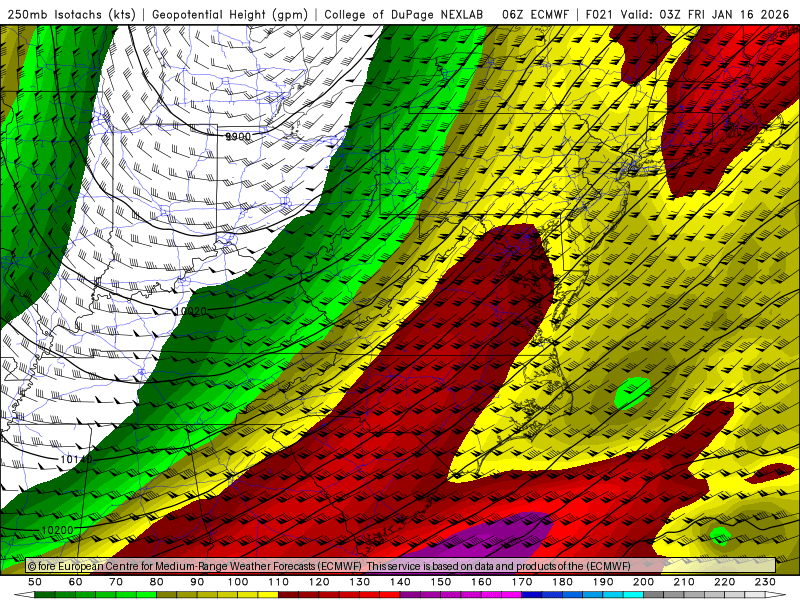Click the 180 value on the color scale
Viewport: 800px width, 600px height.
click(563, 582)
